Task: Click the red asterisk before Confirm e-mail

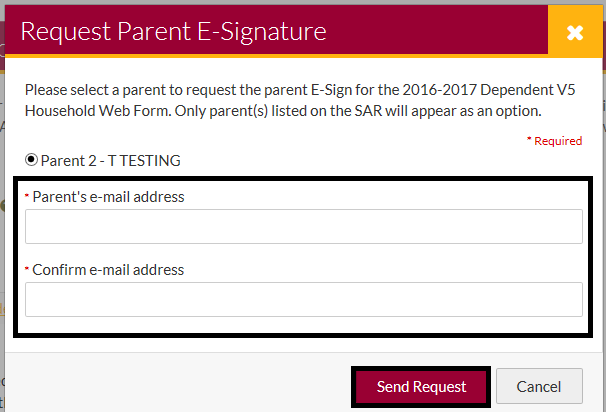Action: pos(27,268)
